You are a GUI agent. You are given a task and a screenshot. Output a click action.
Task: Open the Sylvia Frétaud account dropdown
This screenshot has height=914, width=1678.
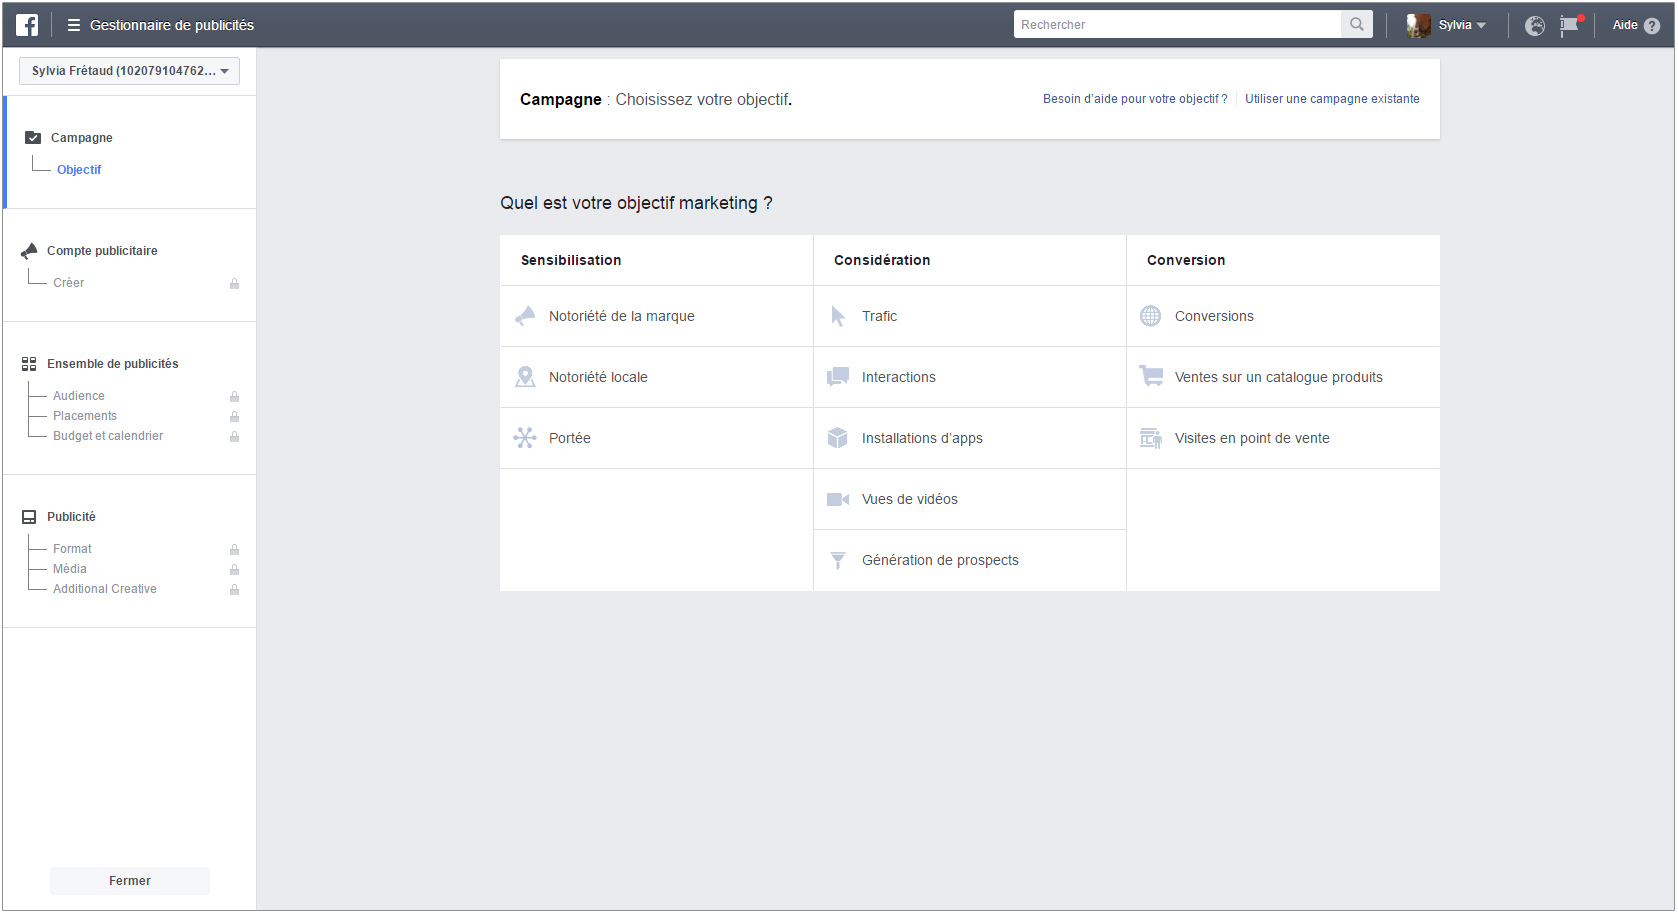pos(129,71)
